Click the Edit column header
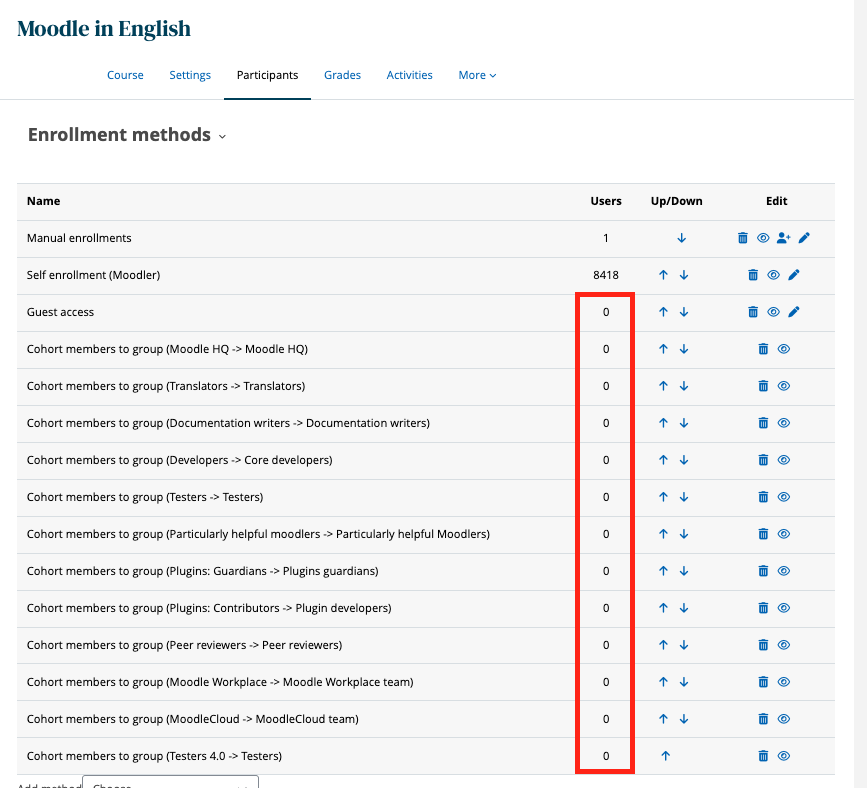This screenshot has height=788, width=867. point(776,201)
